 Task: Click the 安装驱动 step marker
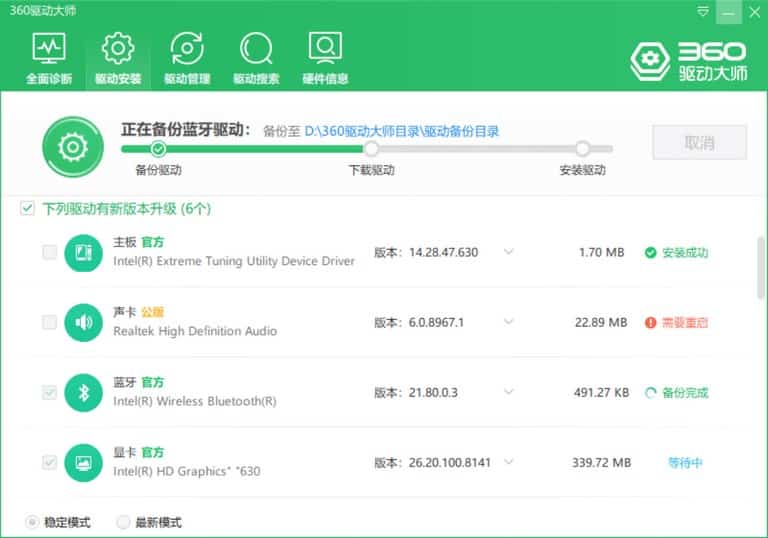(x=582, y=148)
